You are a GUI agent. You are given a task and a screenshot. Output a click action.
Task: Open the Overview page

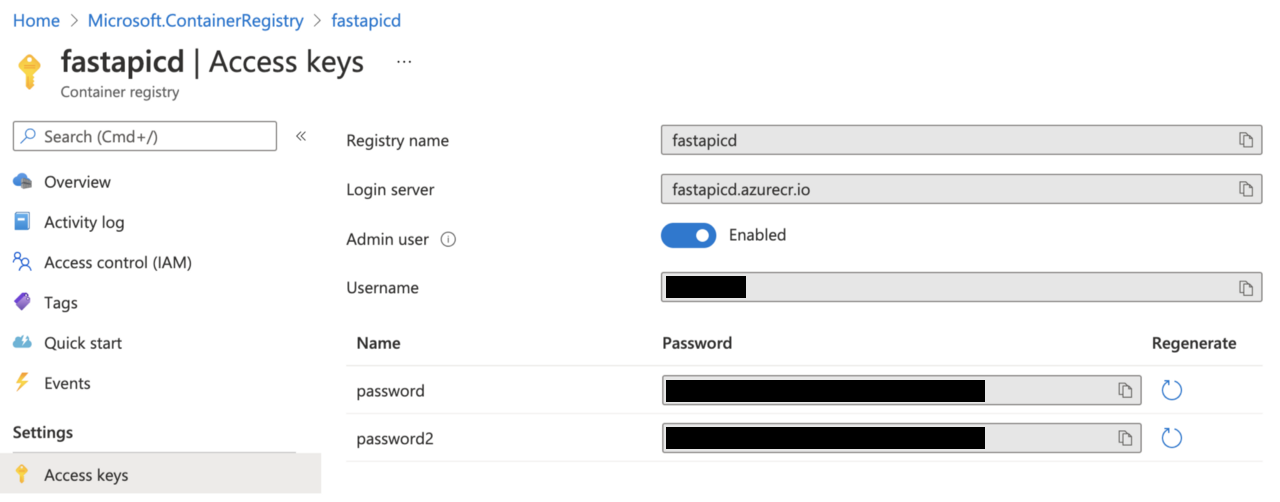coord(77,182)
